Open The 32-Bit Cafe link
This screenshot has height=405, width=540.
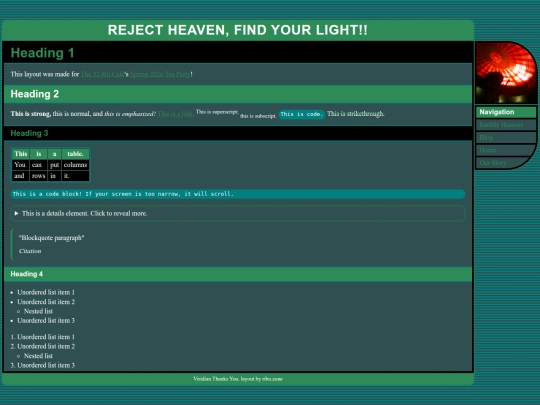point(102,74)
